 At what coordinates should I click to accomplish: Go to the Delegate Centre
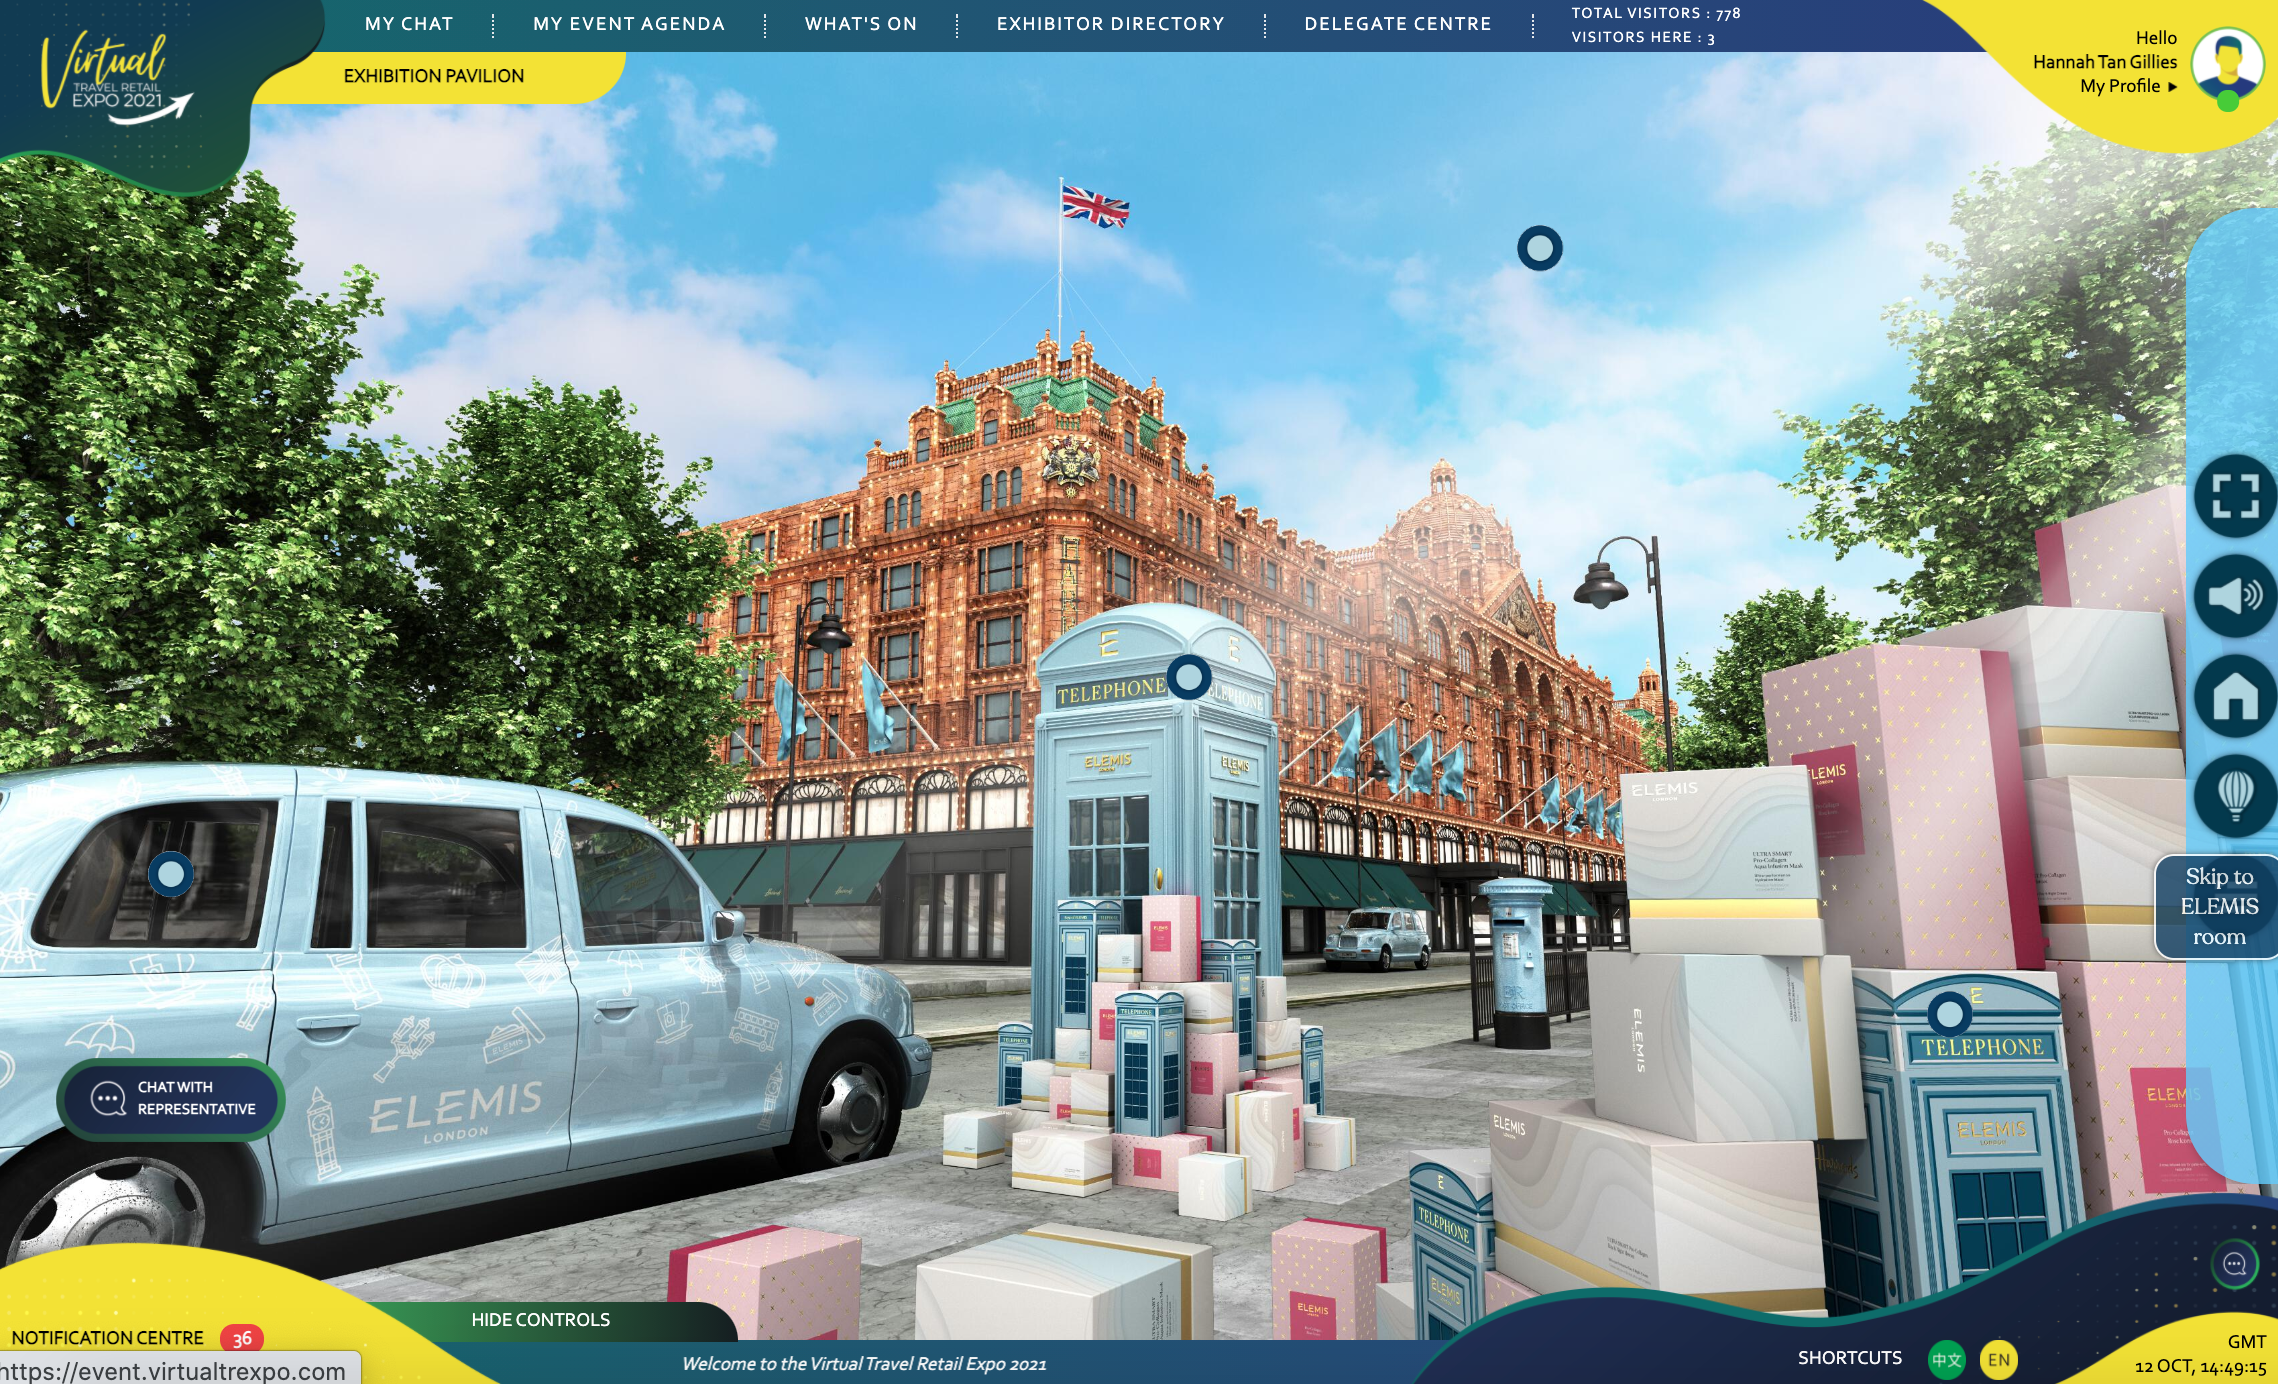tap(1397, 24)
